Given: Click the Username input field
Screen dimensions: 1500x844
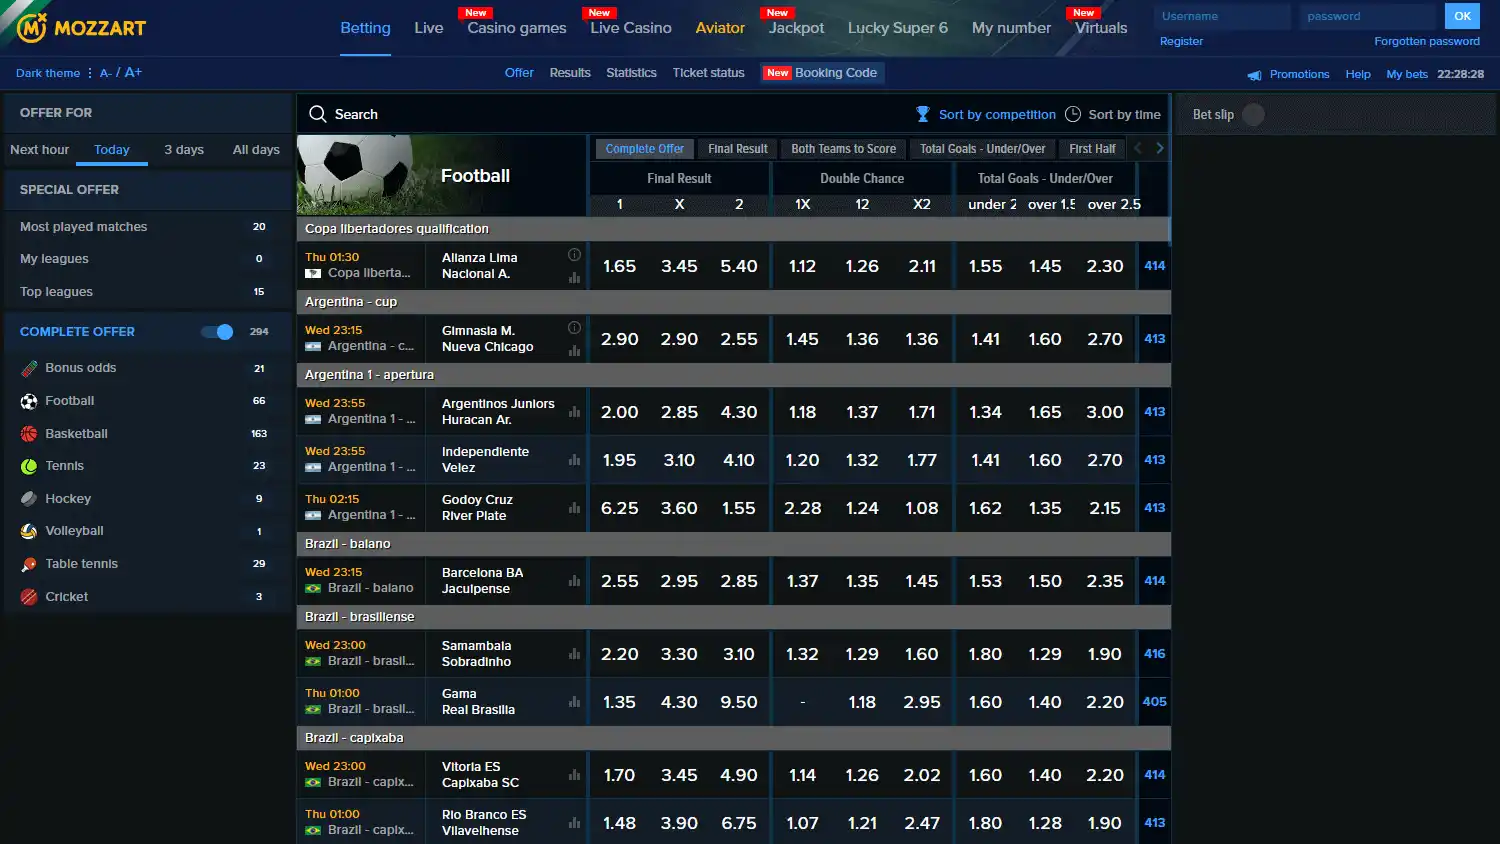Looking at the screenshot, I should (1222, 16).
